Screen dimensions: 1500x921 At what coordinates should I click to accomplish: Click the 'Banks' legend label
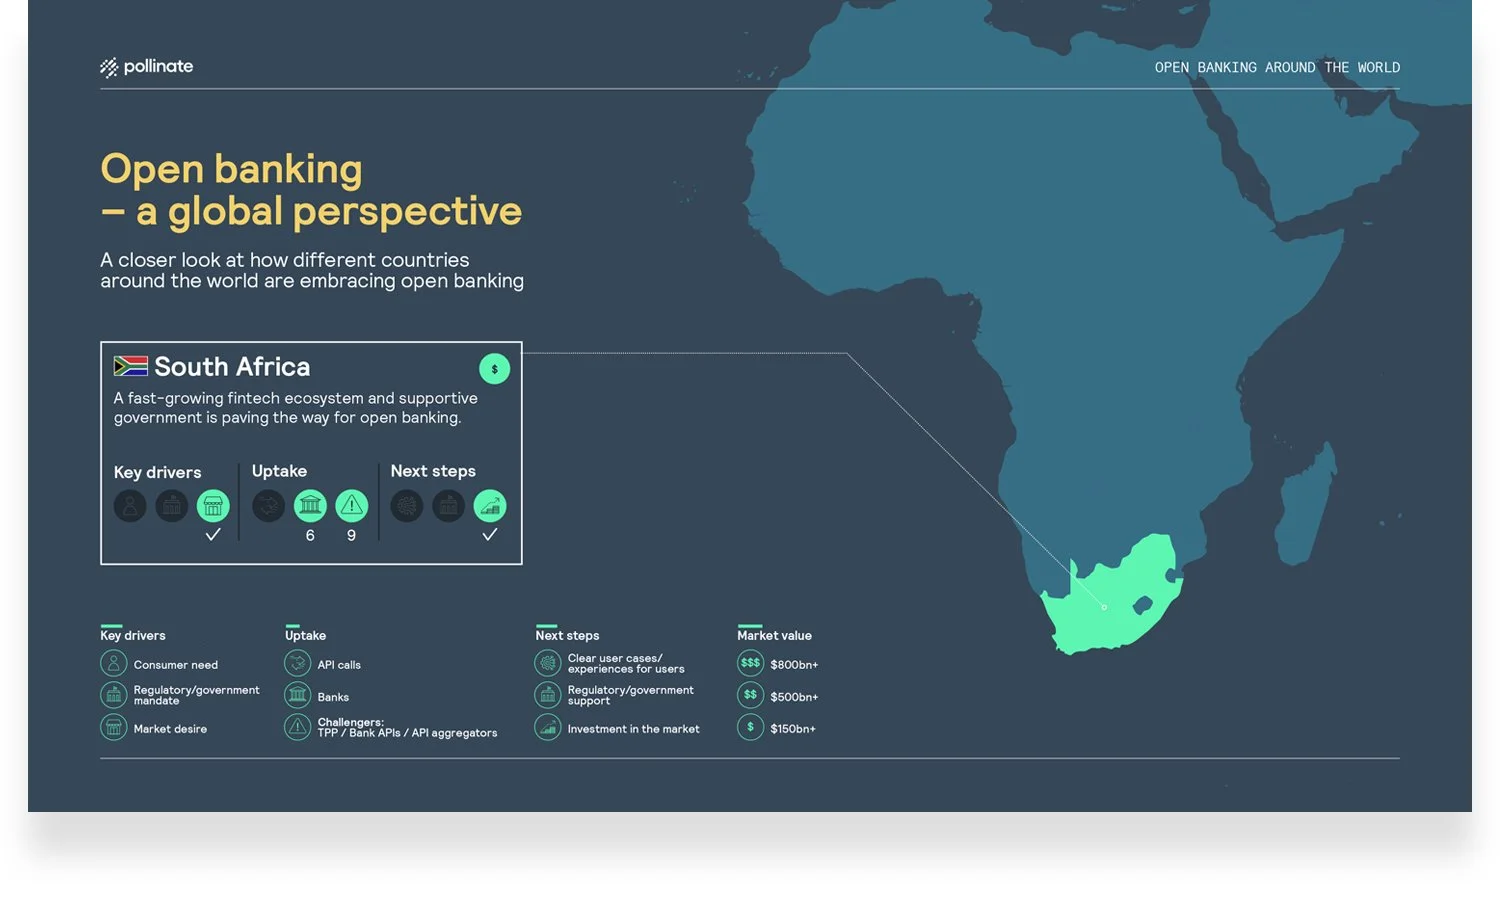click(x=333, y=697)
